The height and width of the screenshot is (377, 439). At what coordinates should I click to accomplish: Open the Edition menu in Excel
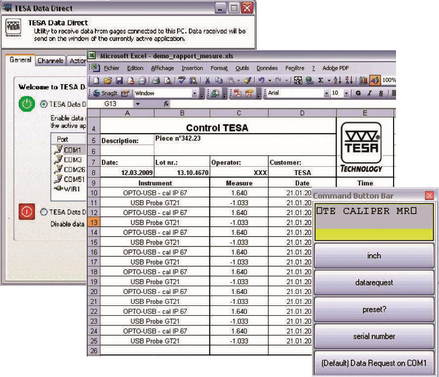135,68
